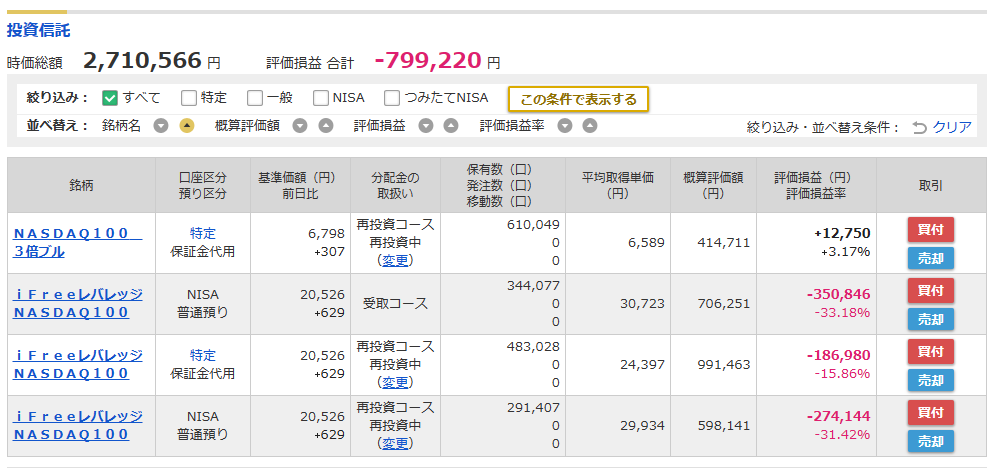Check the 特定 account filter checkbox

pyautogui.click(x=188, y=98)
